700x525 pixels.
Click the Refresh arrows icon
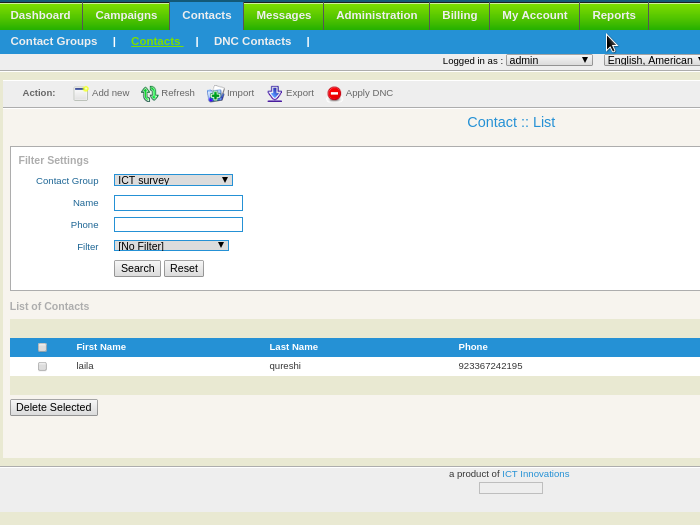pos(150,93)
